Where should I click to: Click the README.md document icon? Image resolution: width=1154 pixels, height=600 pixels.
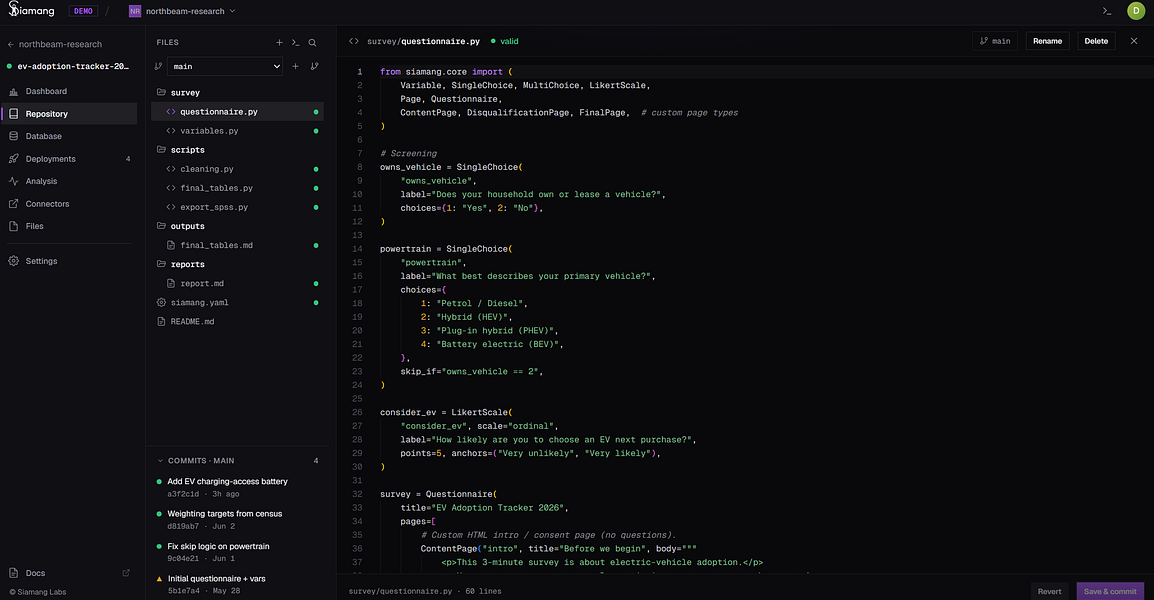pyautogui.click(x=161, y=322)
